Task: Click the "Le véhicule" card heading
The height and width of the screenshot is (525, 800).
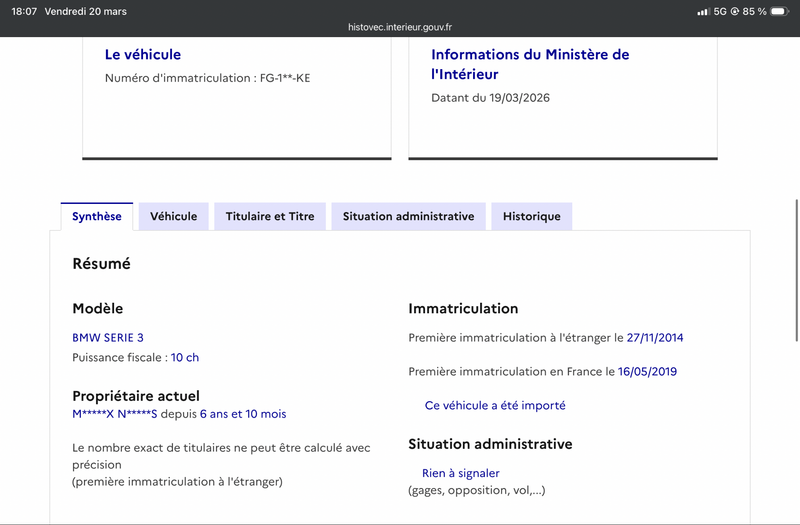Action: coord(143,54)
